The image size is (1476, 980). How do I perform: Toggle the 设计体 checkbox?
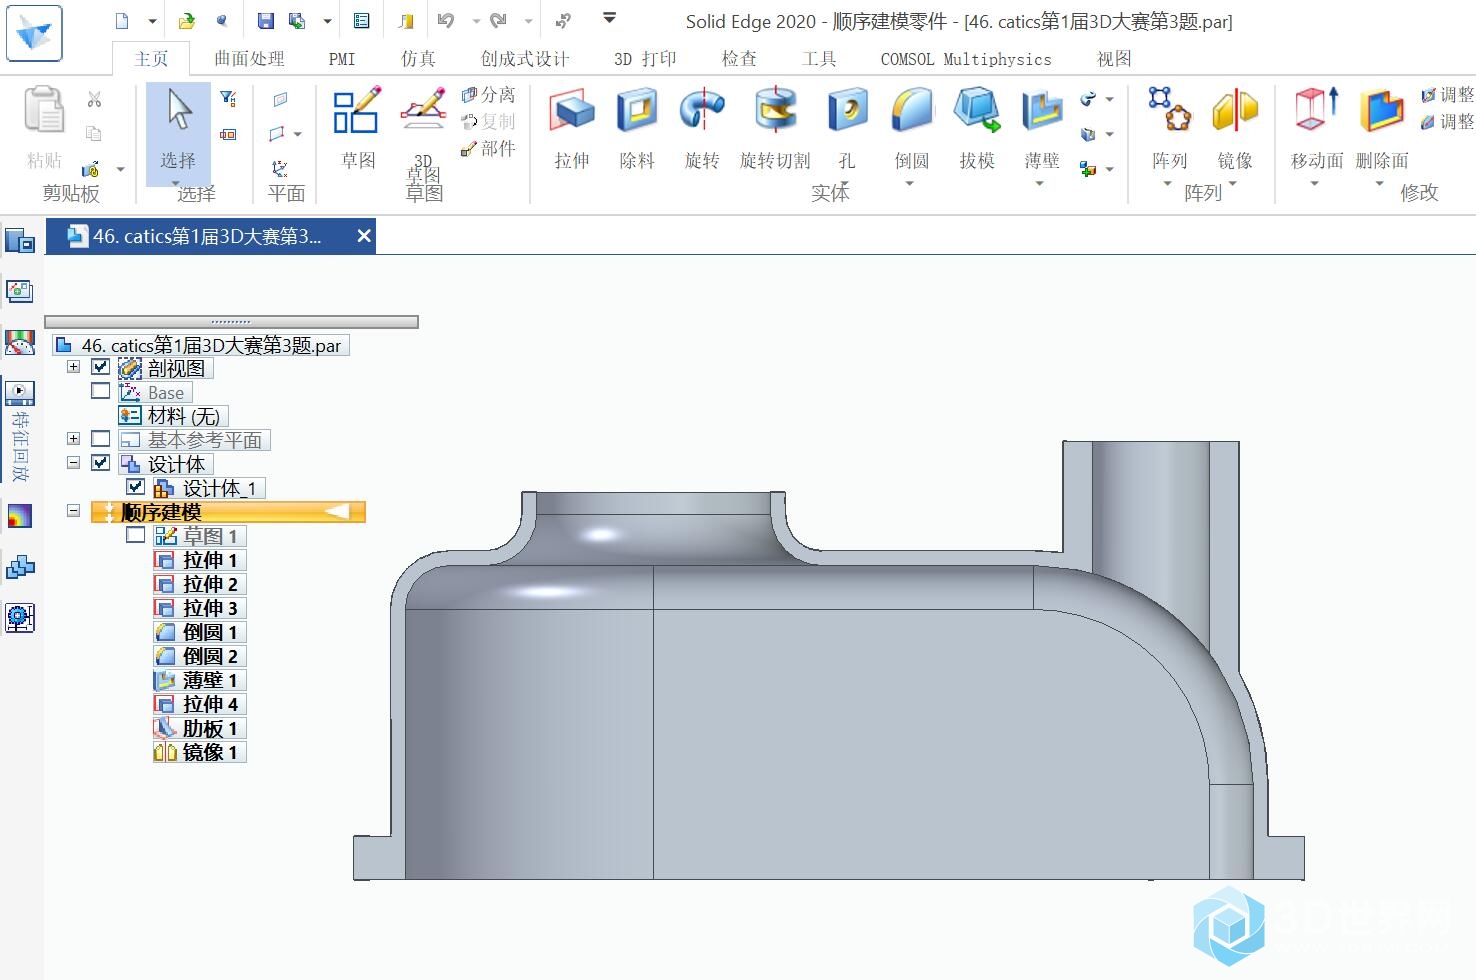100,463
